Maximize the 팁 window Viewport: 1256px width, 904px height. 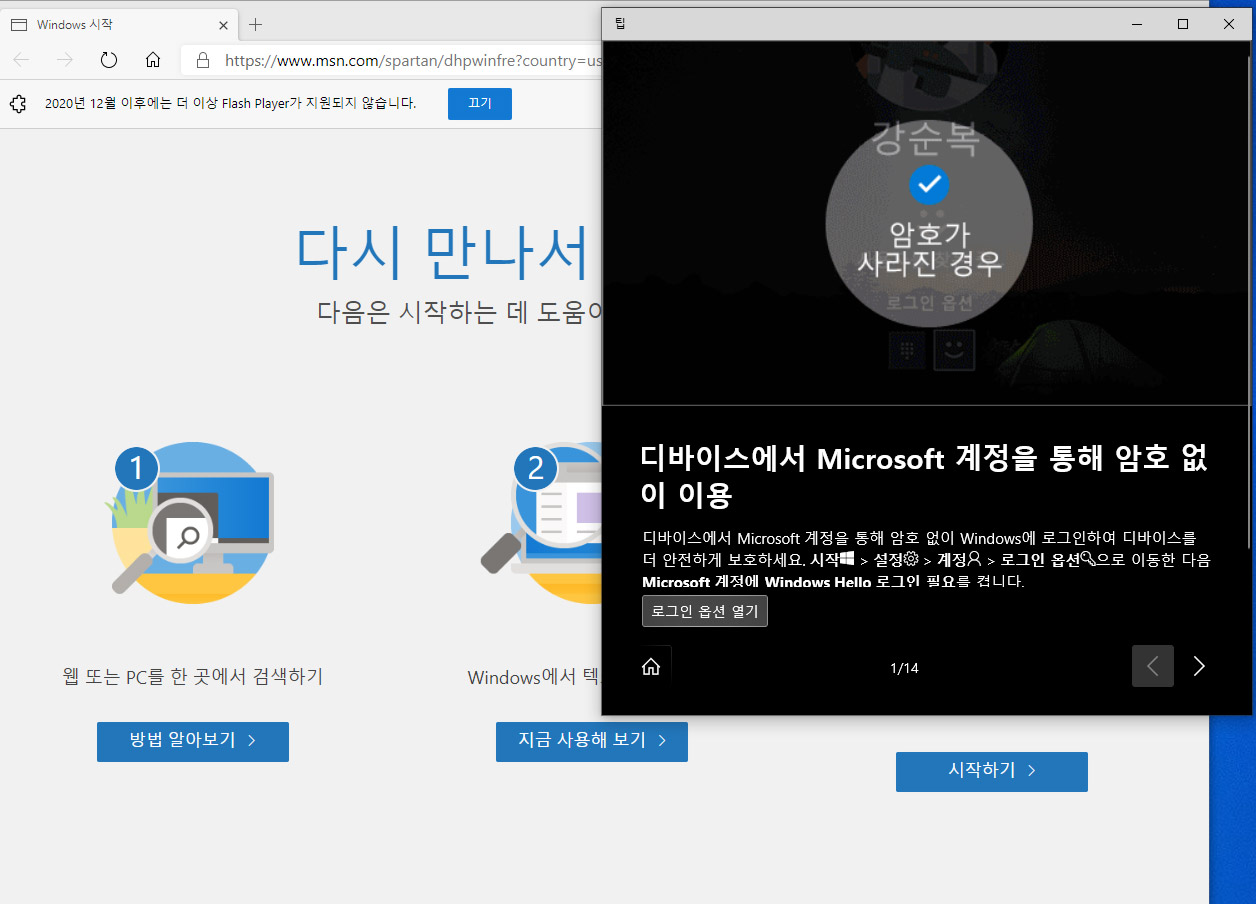pos(1183,24)
